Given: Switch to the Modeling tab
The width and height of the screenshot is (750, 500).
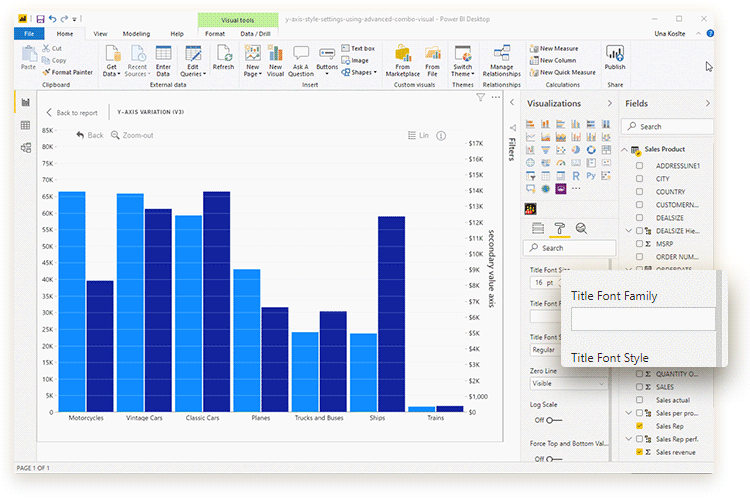Looking at the screenshot, I should [x=136, y=33].
